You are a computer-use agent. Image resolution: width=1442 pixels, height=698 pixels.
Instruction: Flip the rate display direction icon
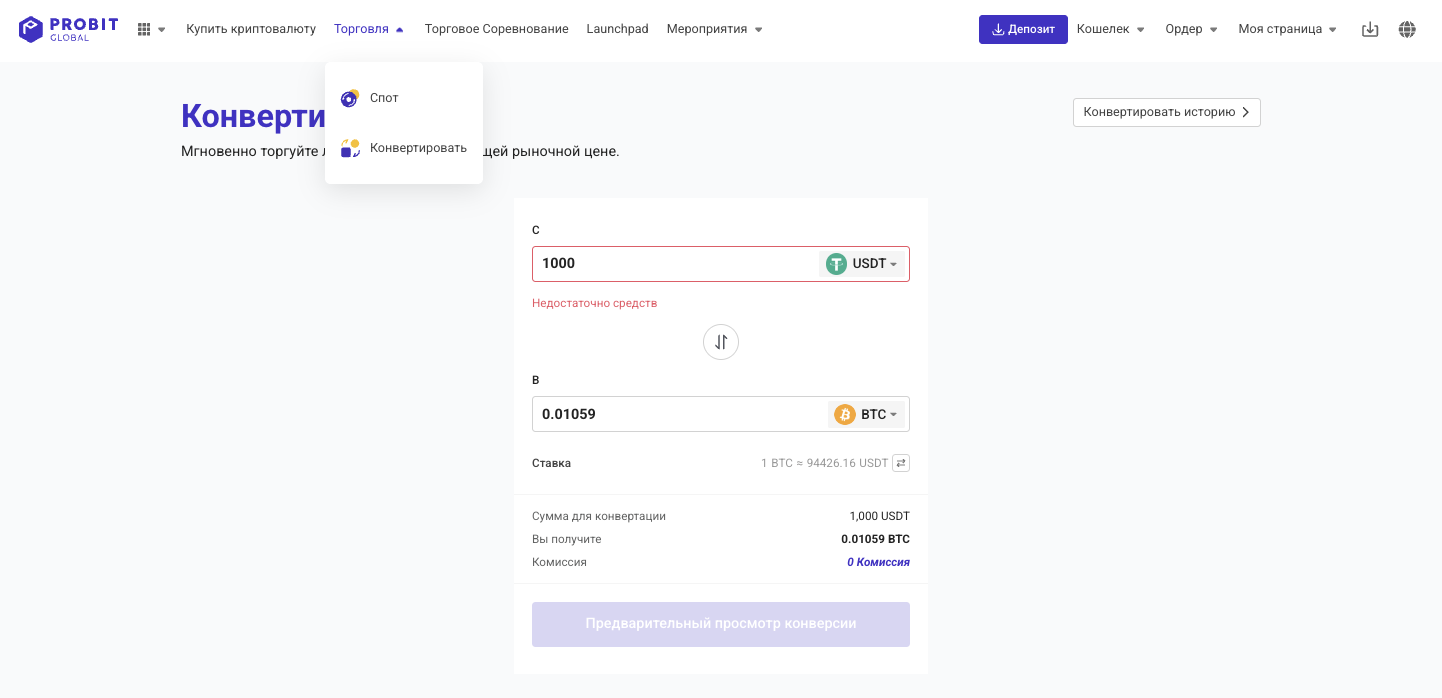point(901,463)
